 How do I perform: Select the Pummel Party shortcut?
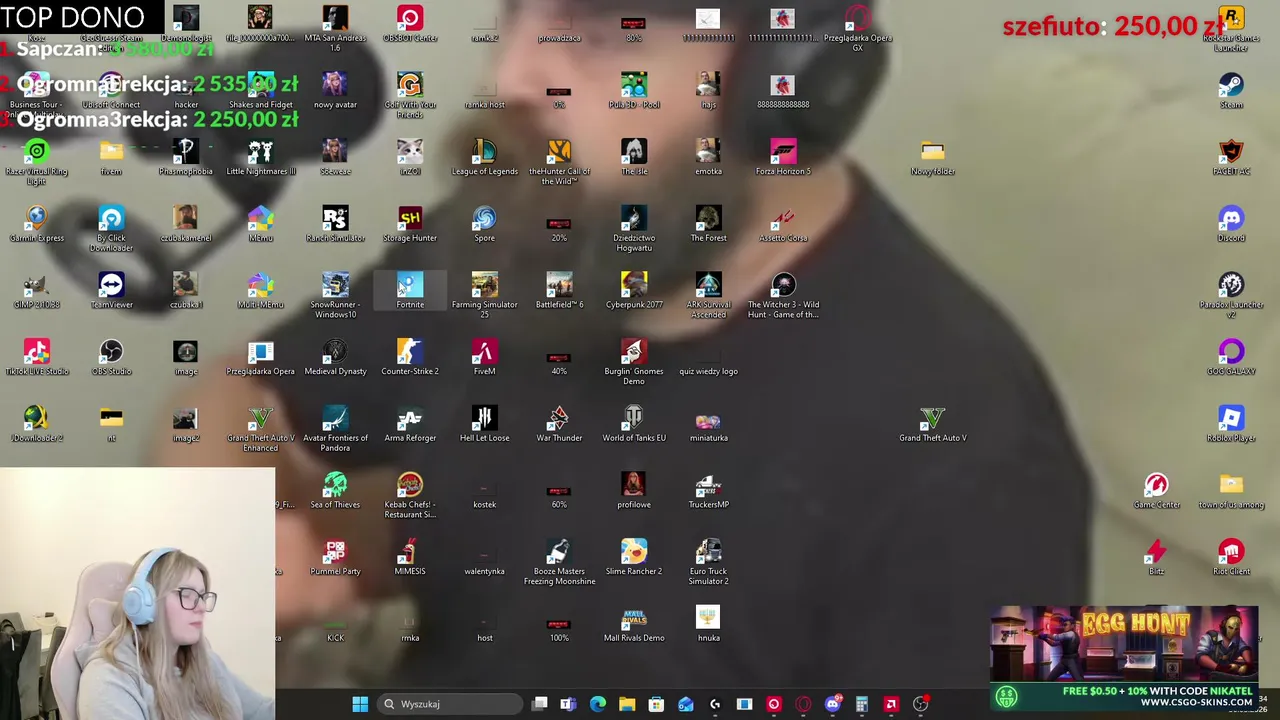pos(335,557)
